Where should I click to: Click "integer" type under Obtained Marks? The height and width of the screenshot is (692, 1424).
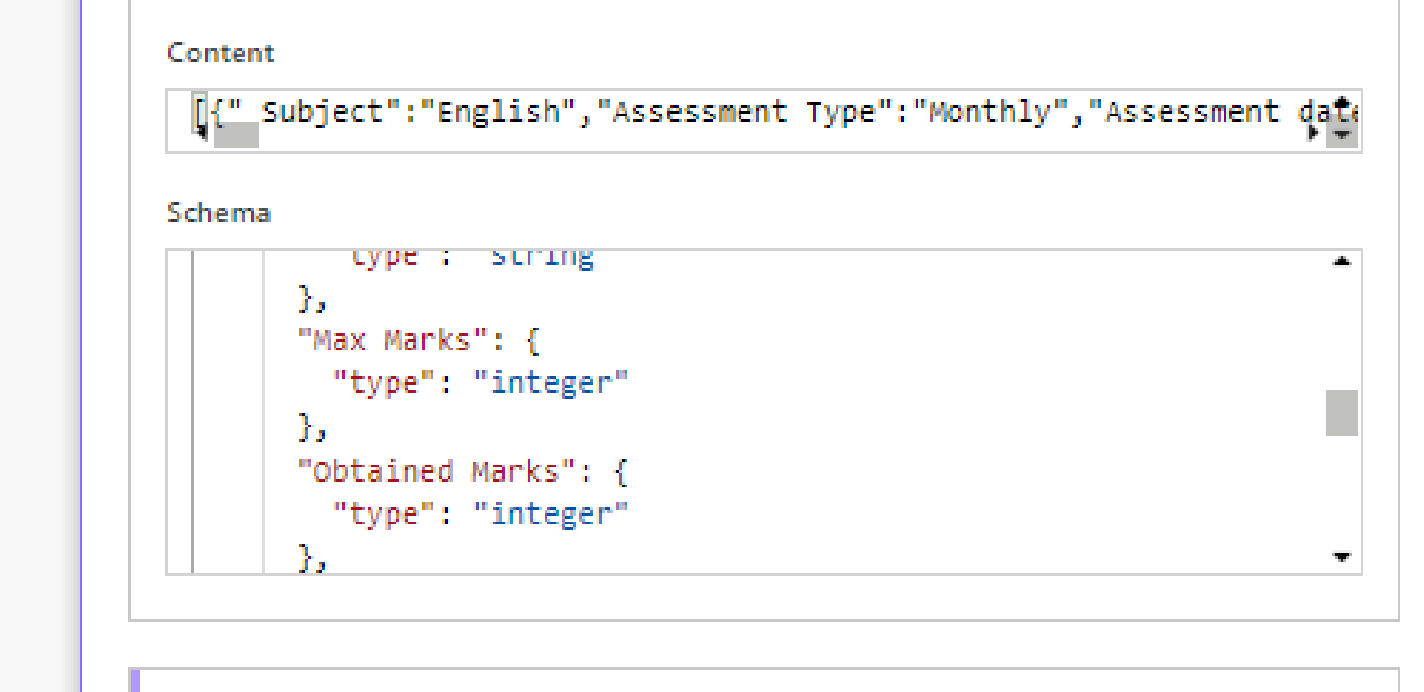pos(551,514)
